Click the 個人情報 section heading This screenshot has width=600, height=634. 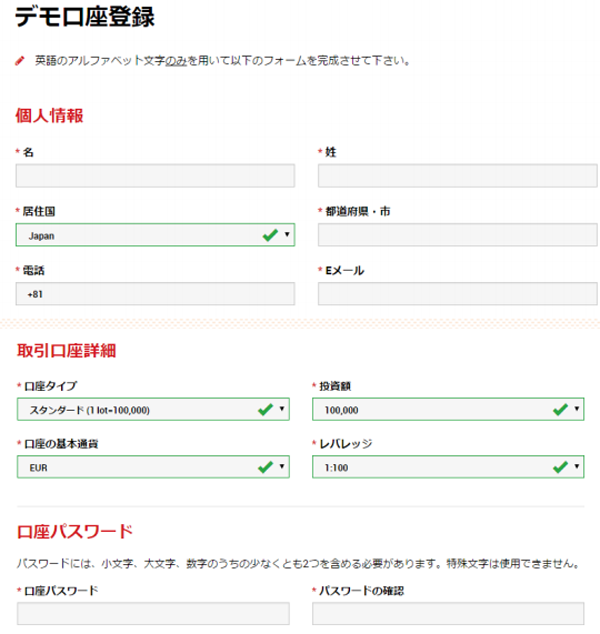coord(49,115)
